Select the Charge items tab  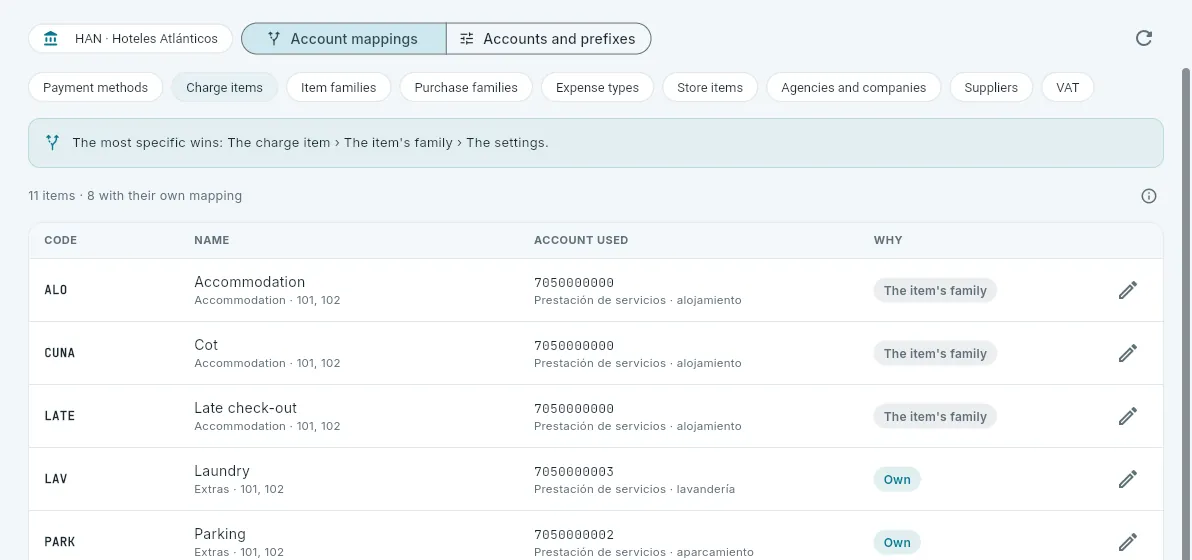tap(224, 87)
